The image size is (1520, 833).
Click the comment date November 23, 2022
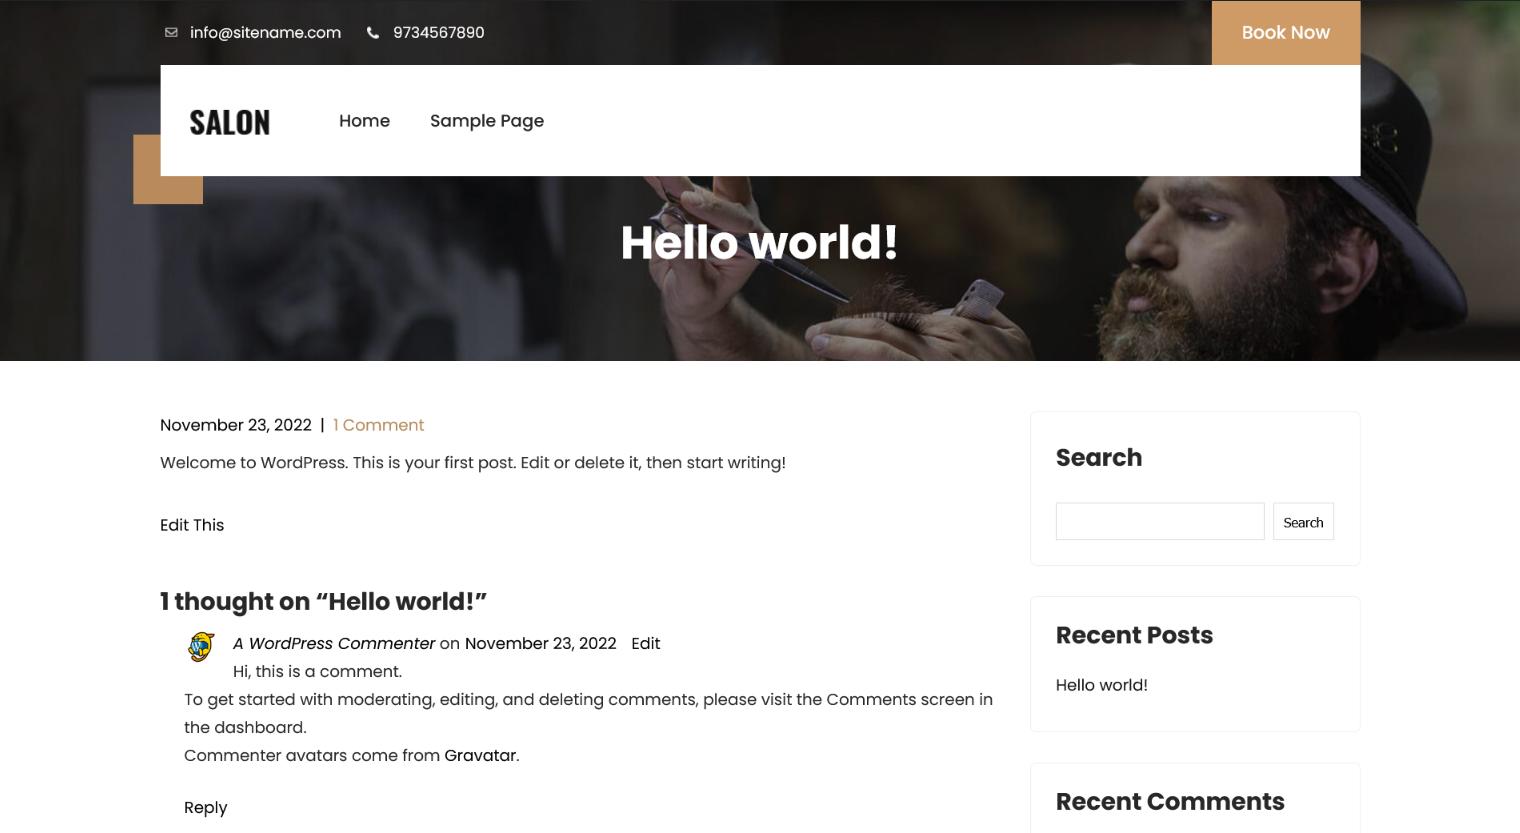(x=540, y=644)
